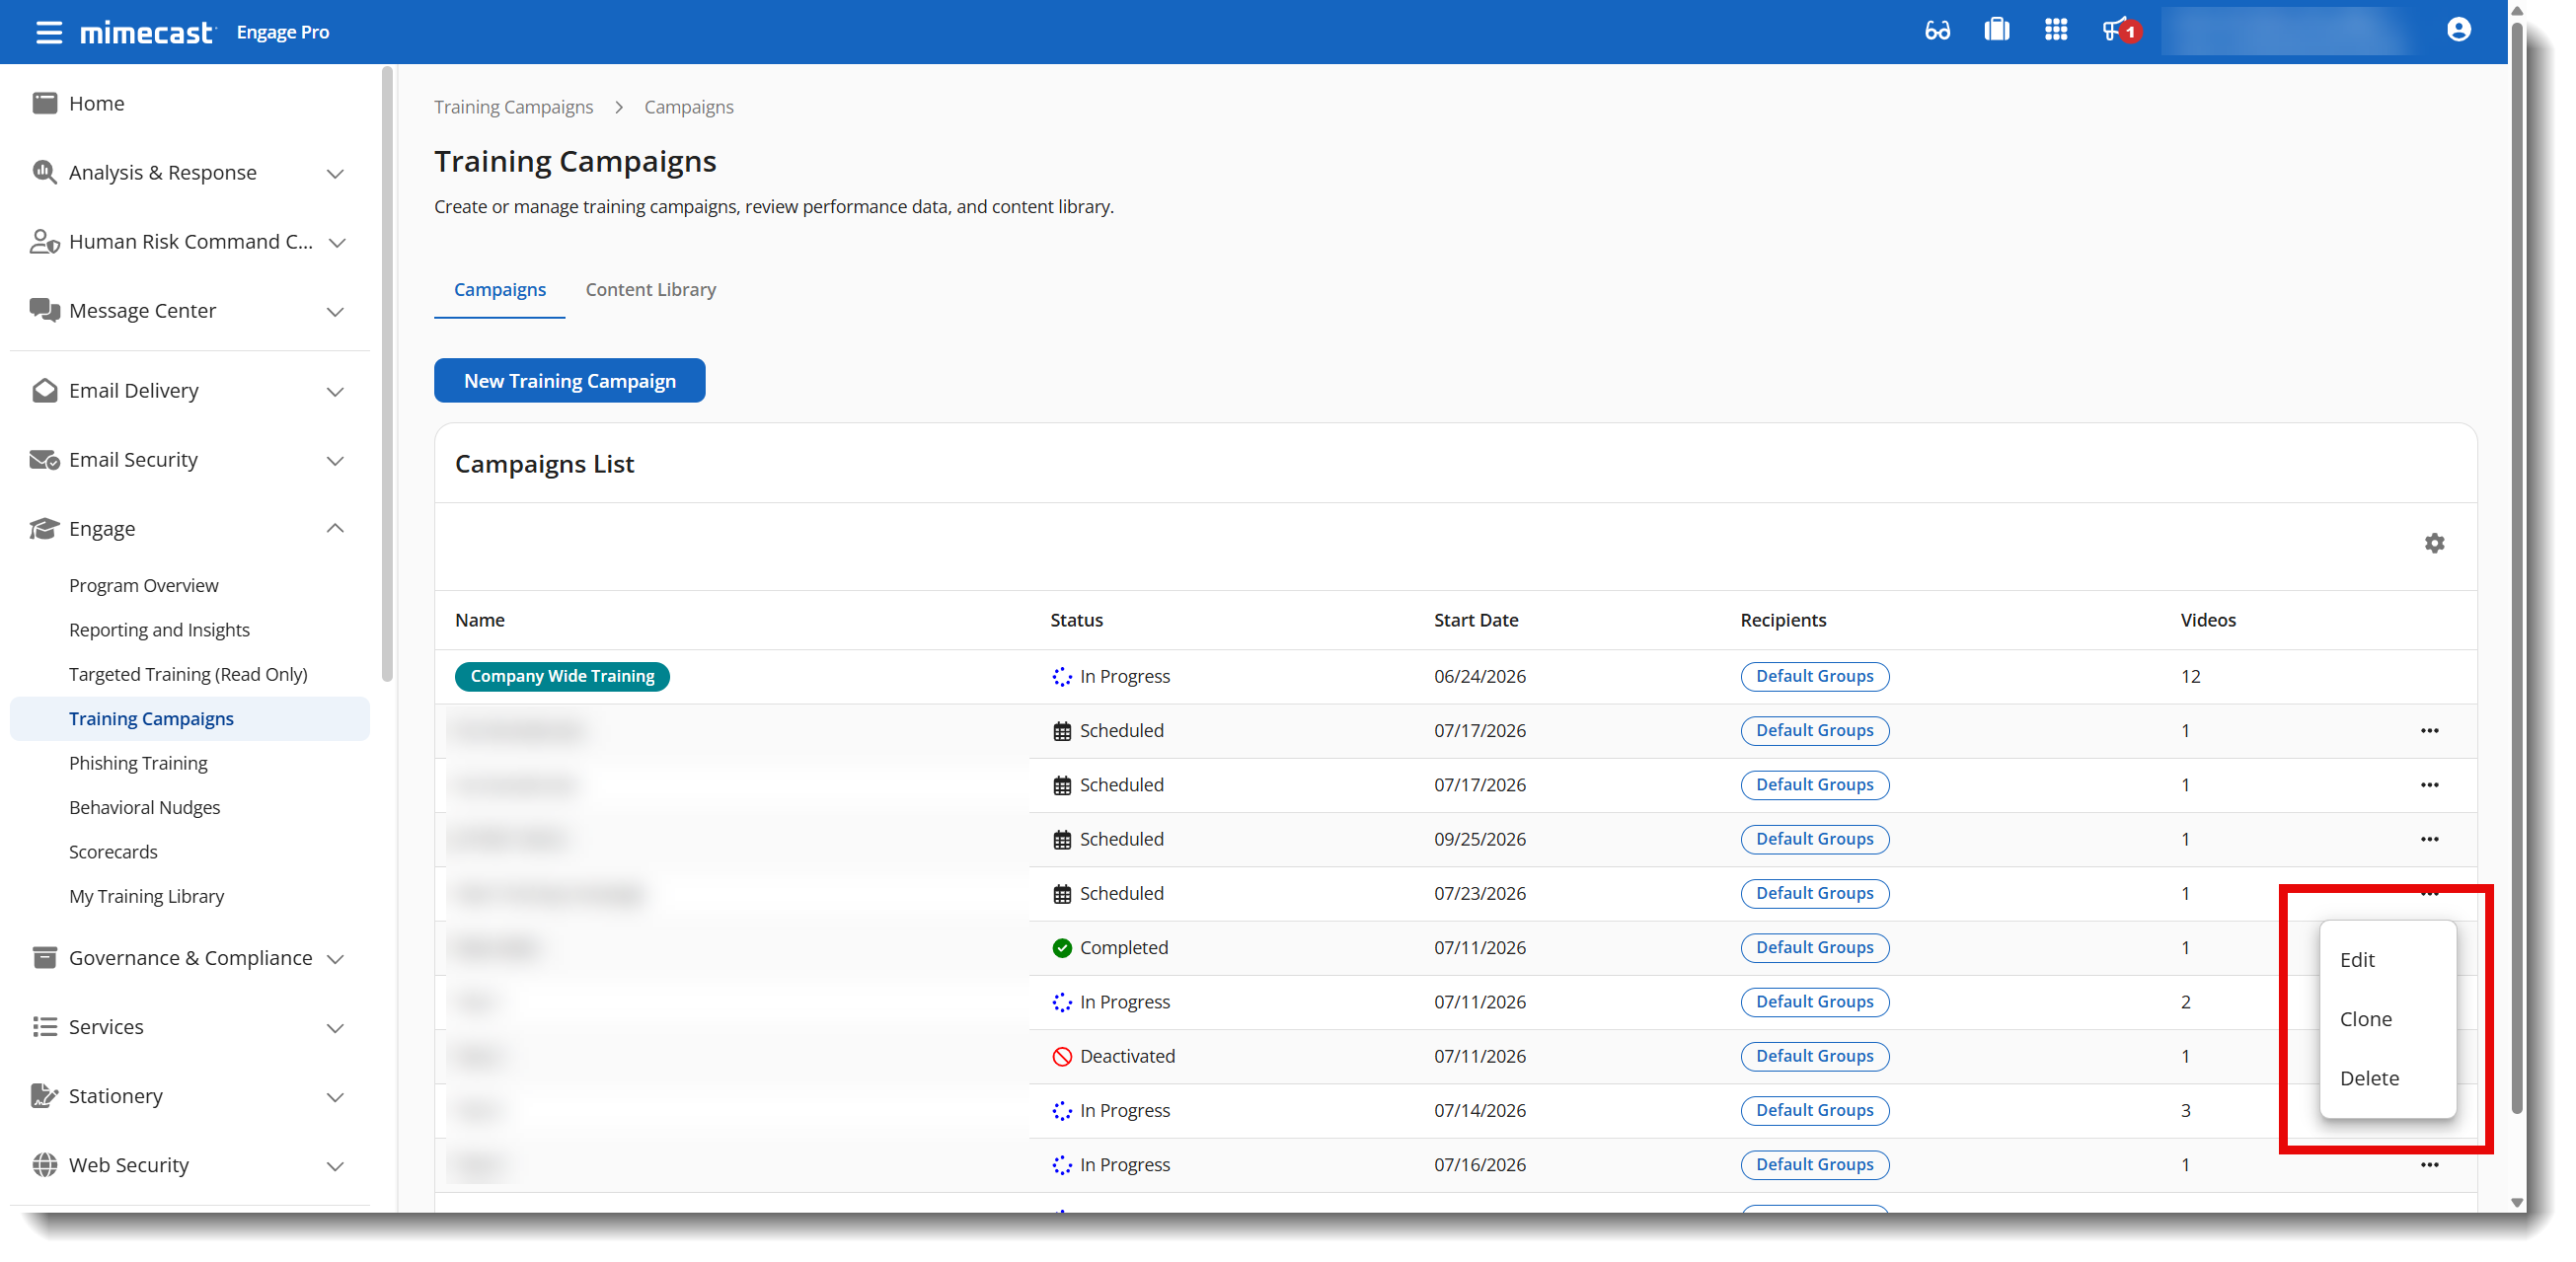Expand Services section

tap(335, 1028)
